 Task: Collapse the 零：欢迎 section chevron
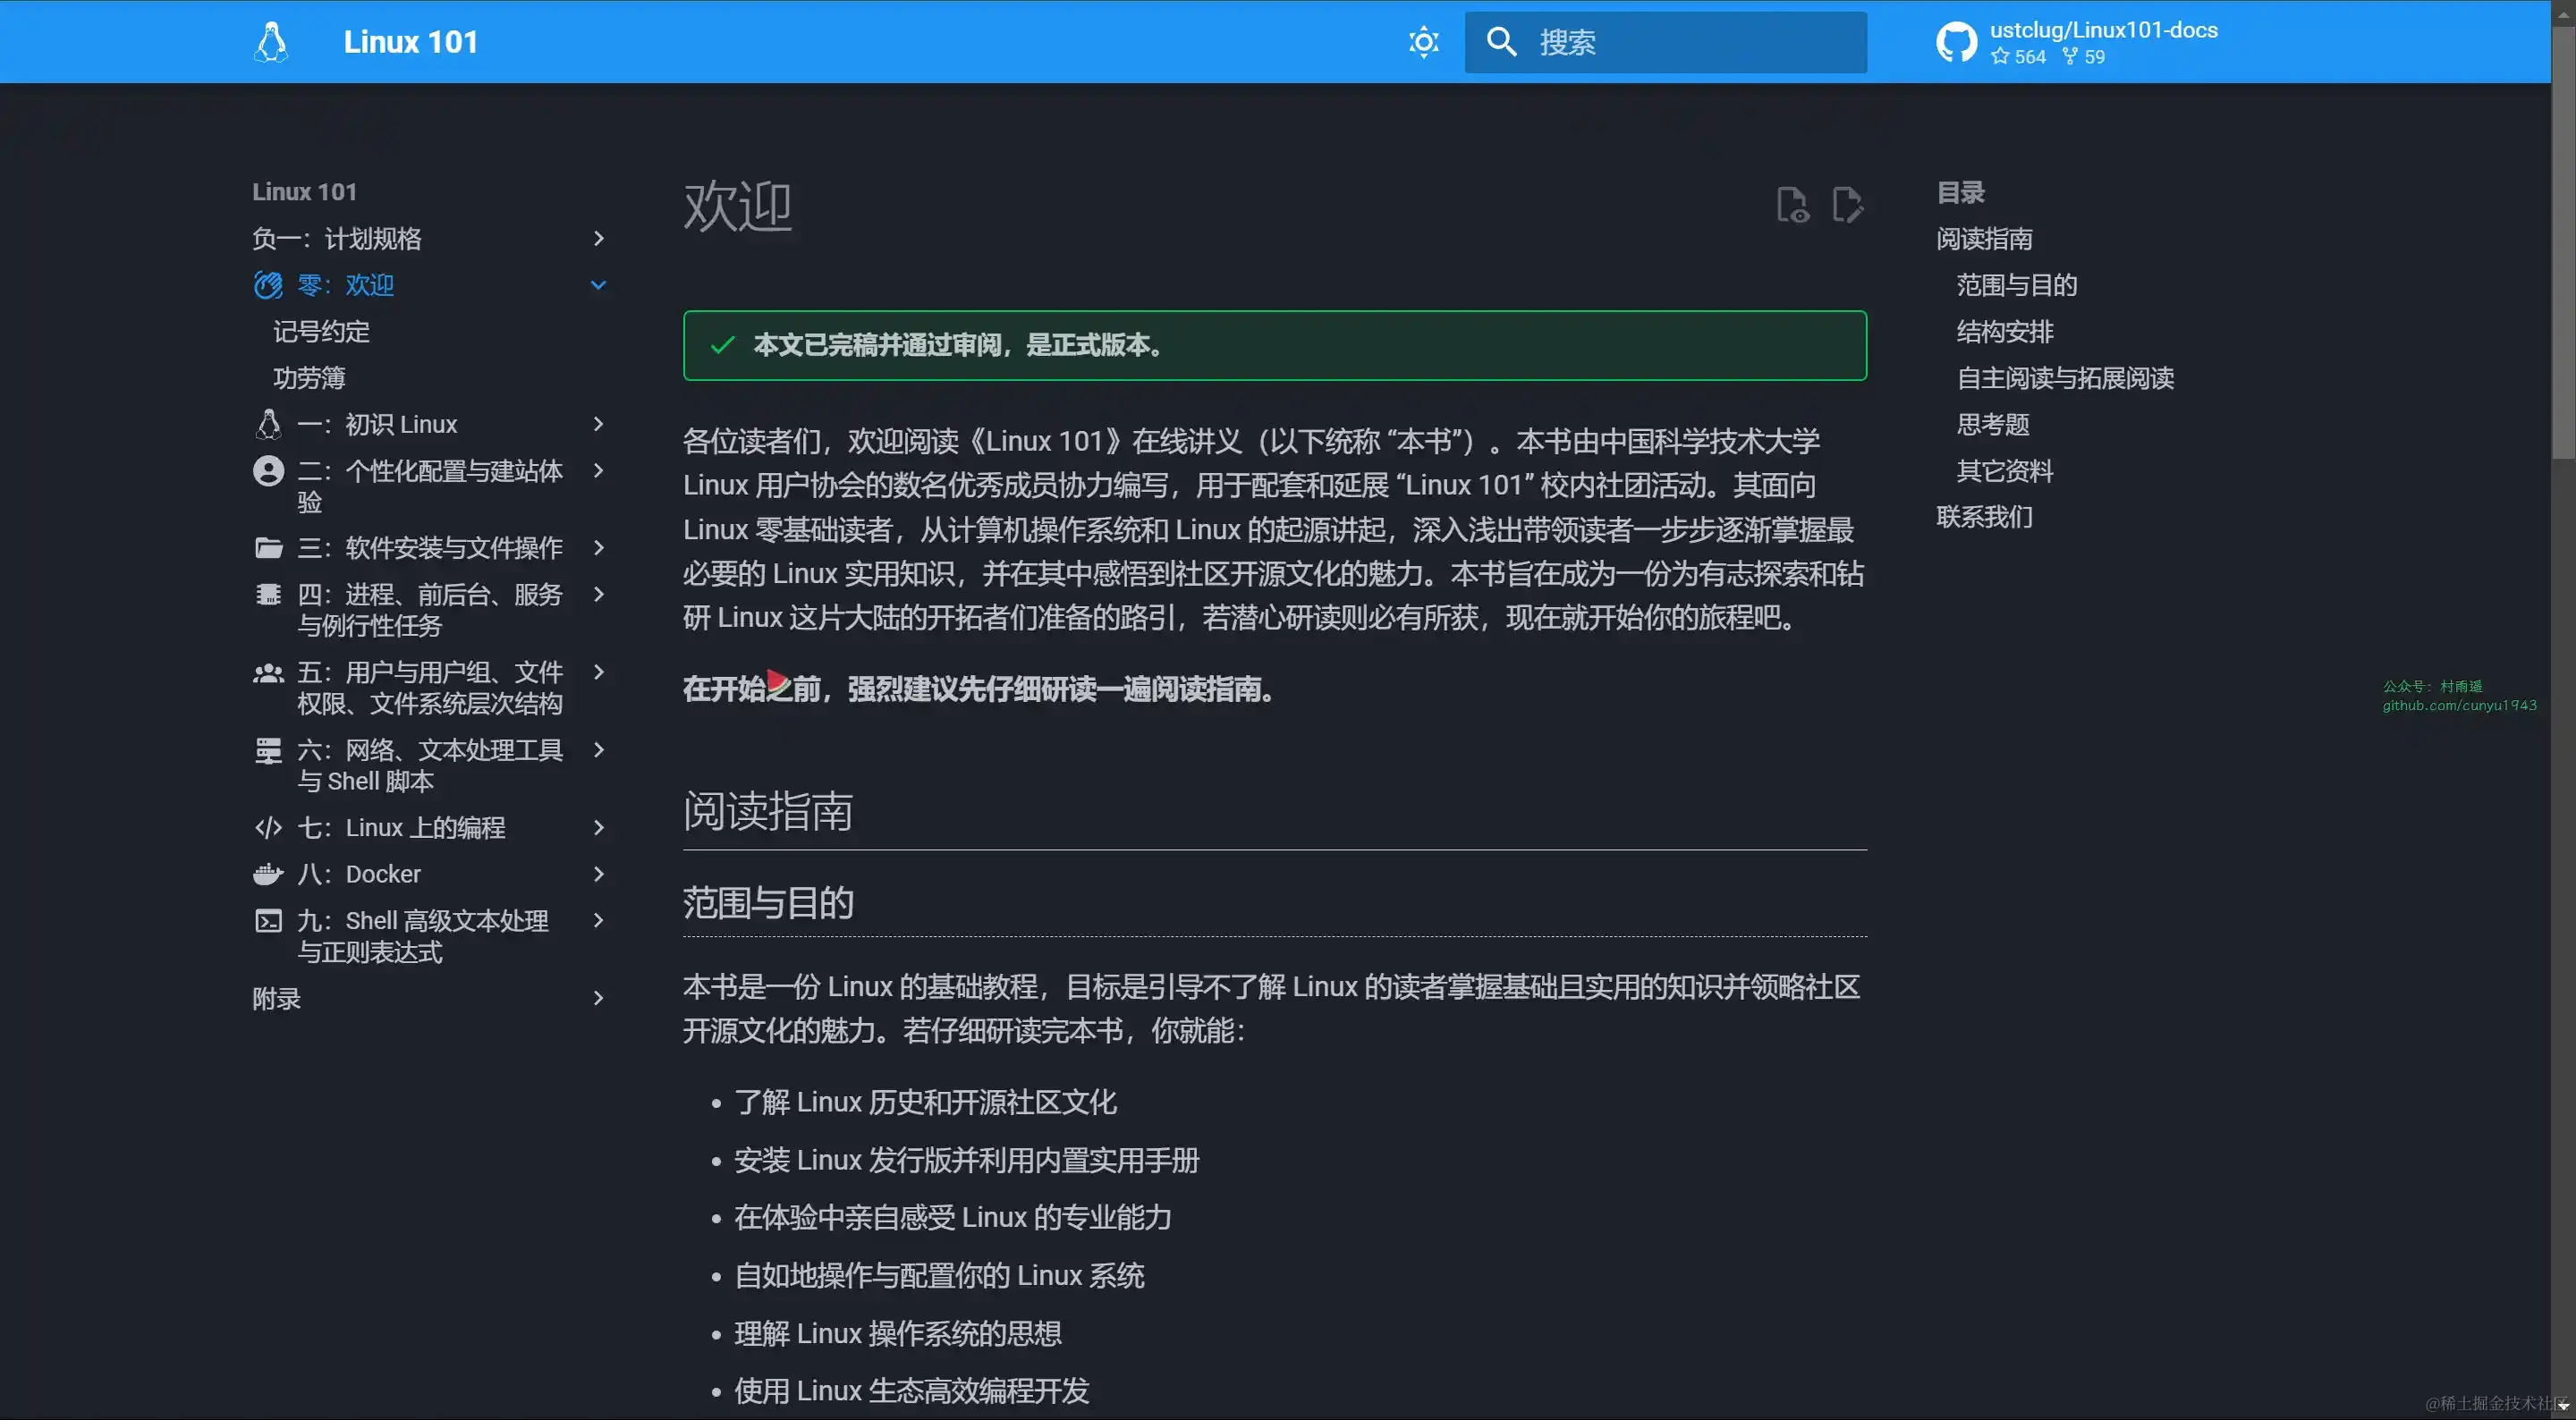coord(598,286)
